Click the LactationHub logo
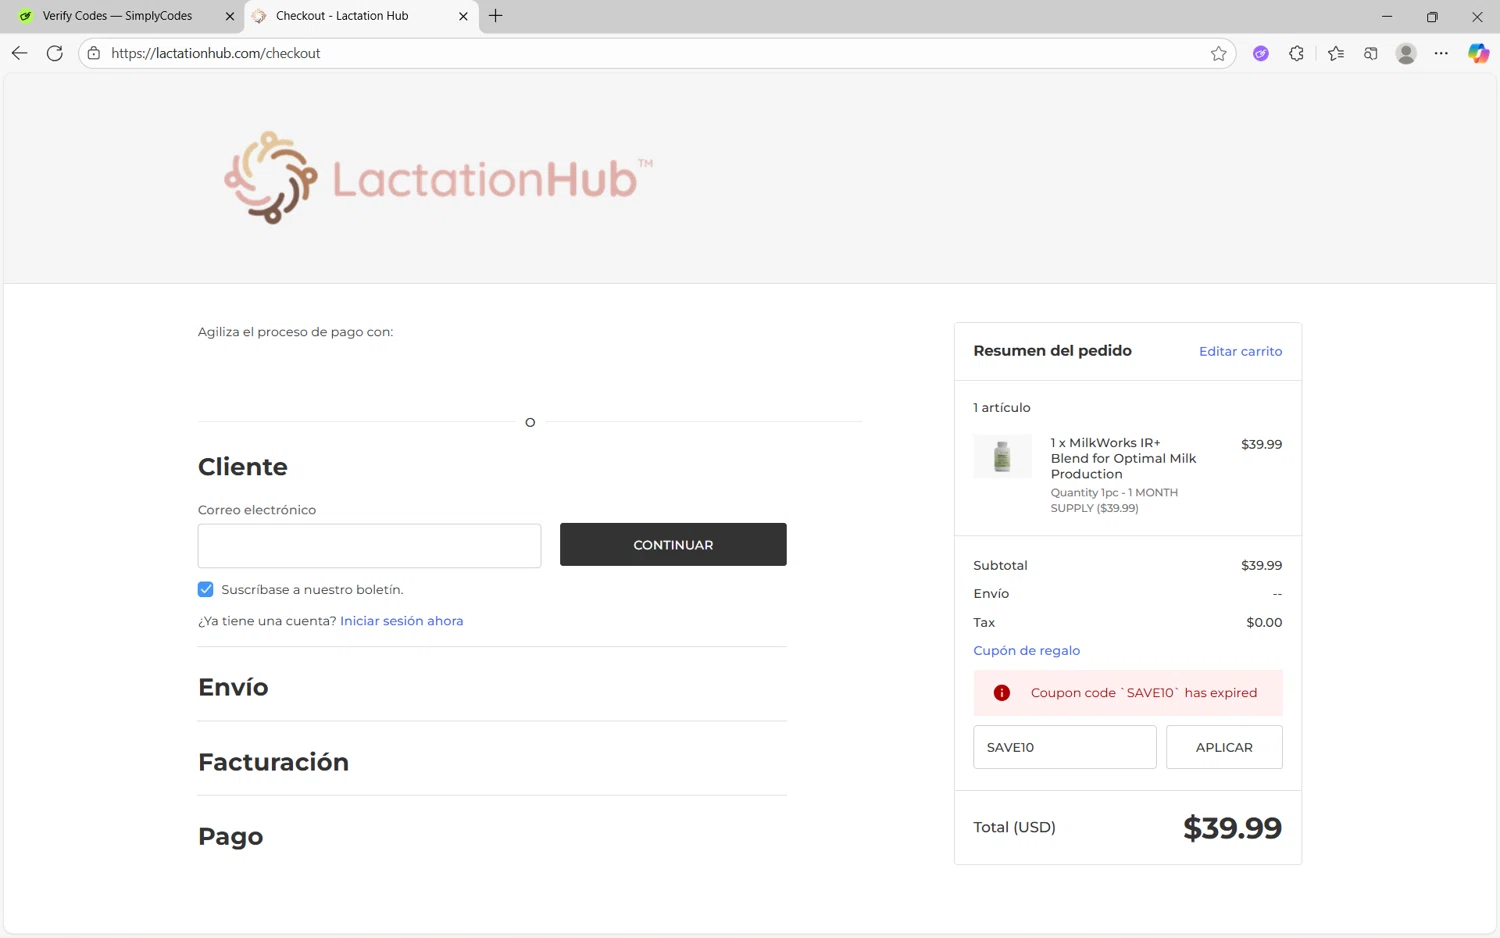This screenshot has width=1500, height=938. click(x=438, y=178)
